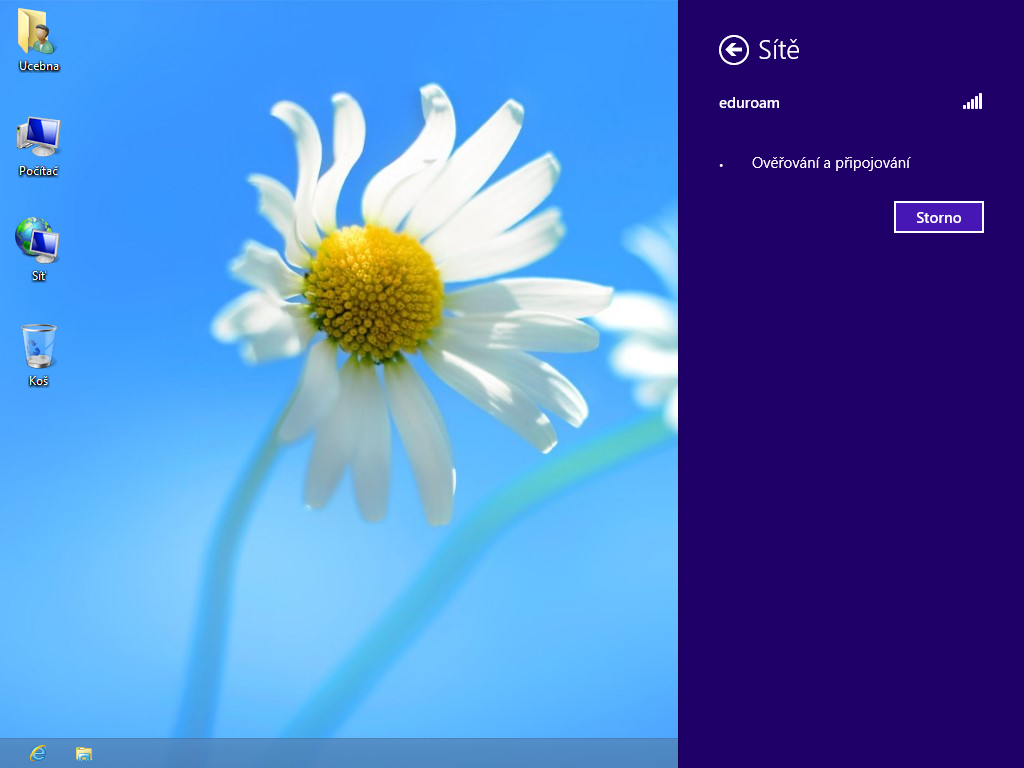Viewport: 1024px width, 768px height.
Task: Select the Koš recycle bin icon
Action: (x=39, y=355)
